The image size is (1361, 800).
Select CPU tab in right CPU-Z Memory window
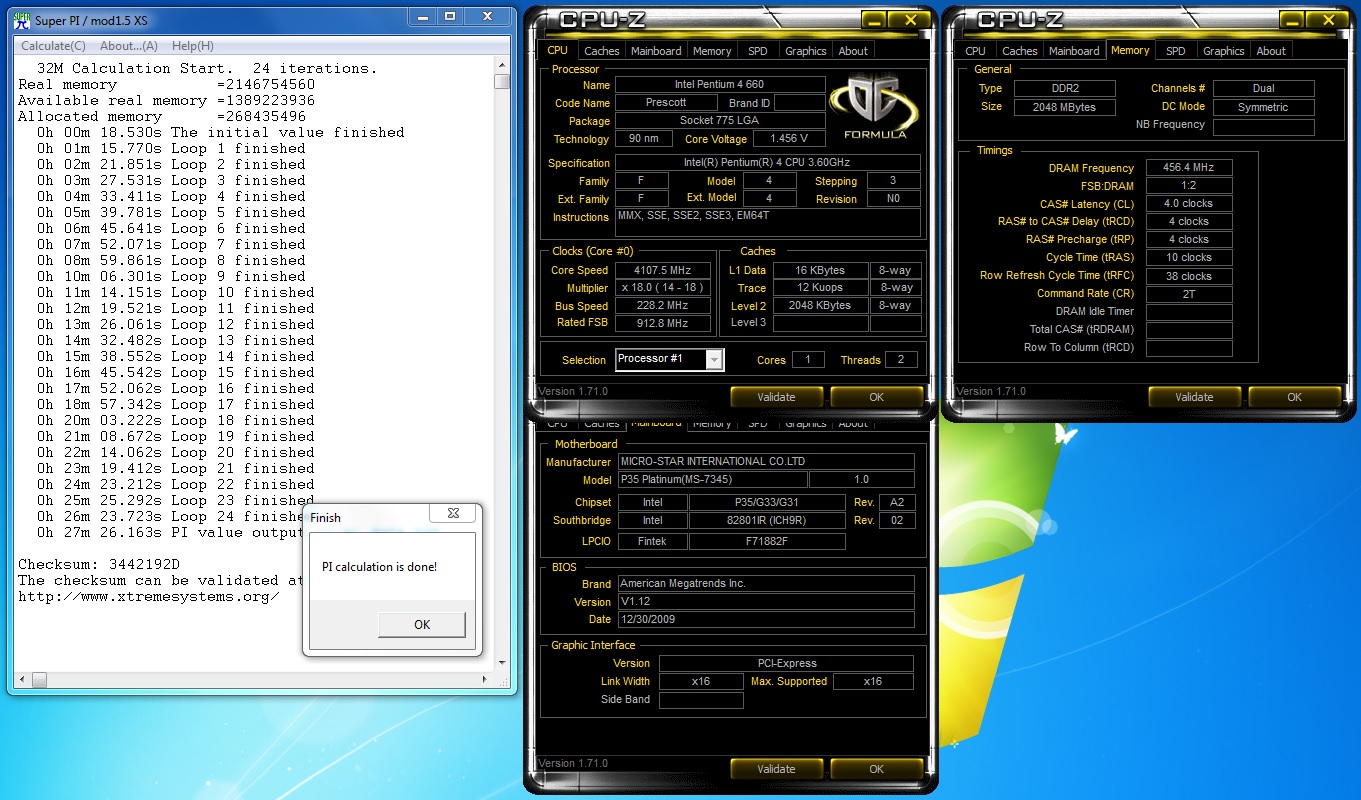click(x=975, y=51)
